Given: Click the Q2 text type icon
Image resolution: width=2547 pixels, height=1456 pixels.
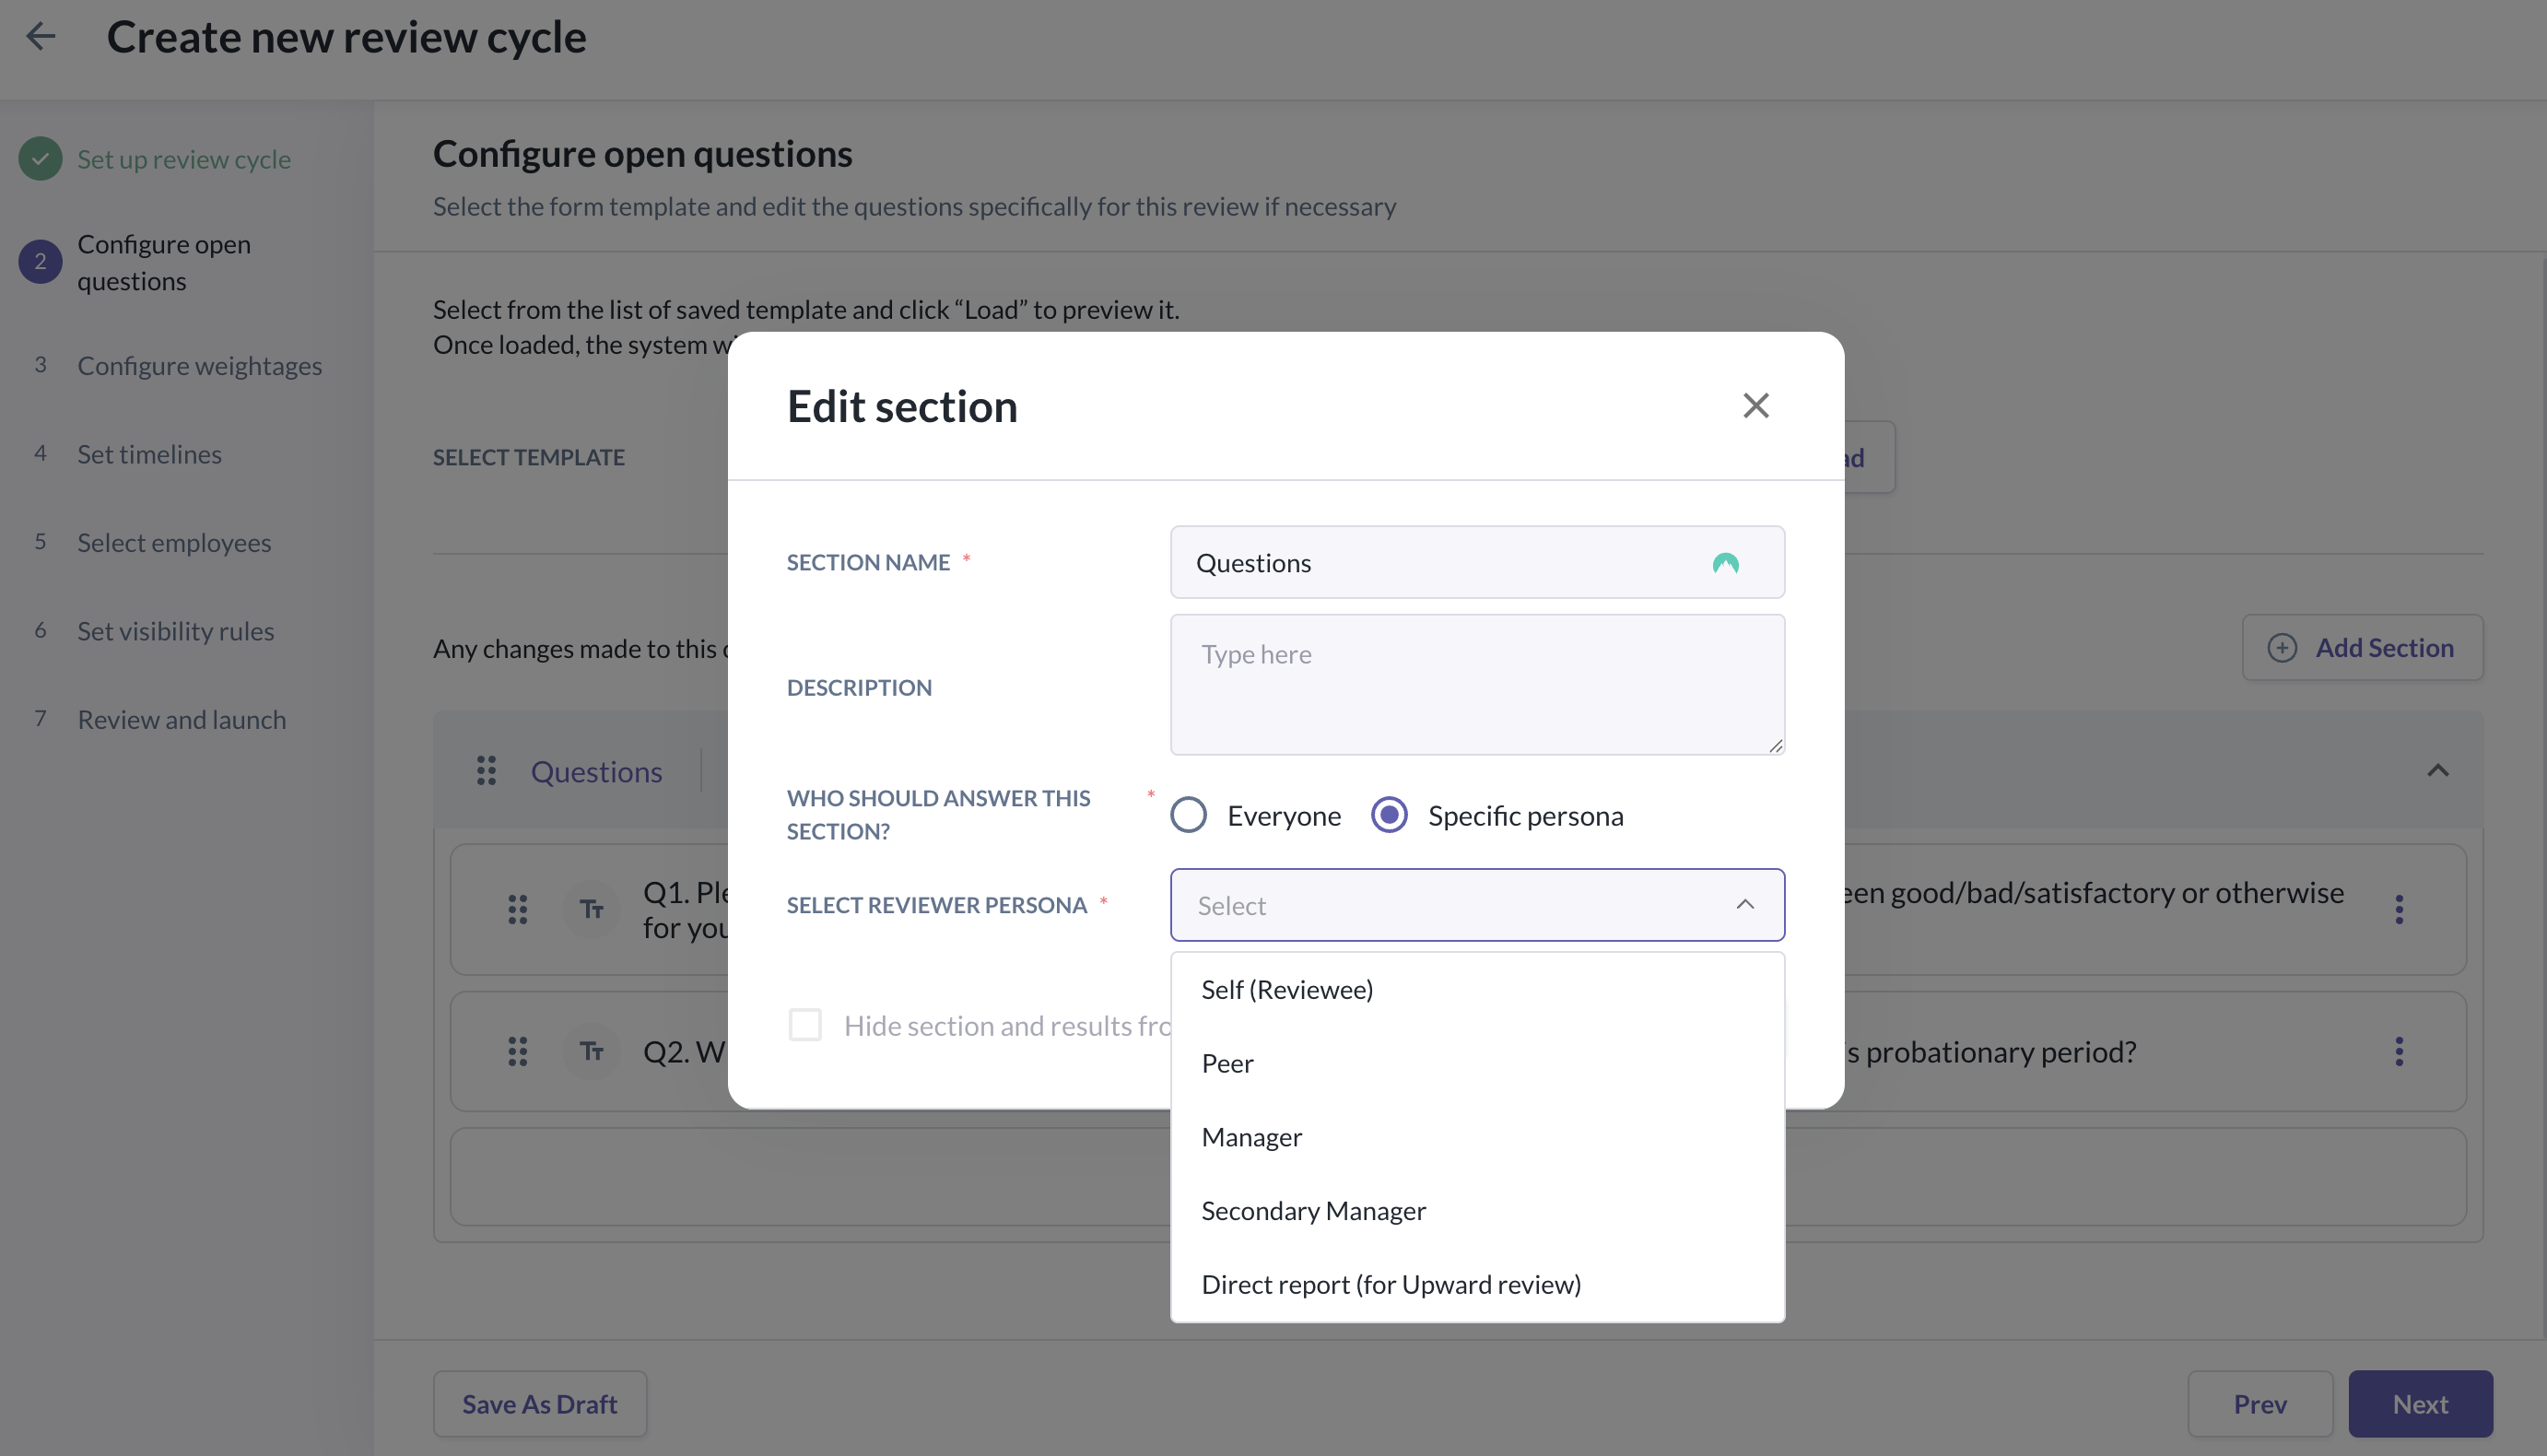Looking at the screenshot, I should pos(591,1051).
